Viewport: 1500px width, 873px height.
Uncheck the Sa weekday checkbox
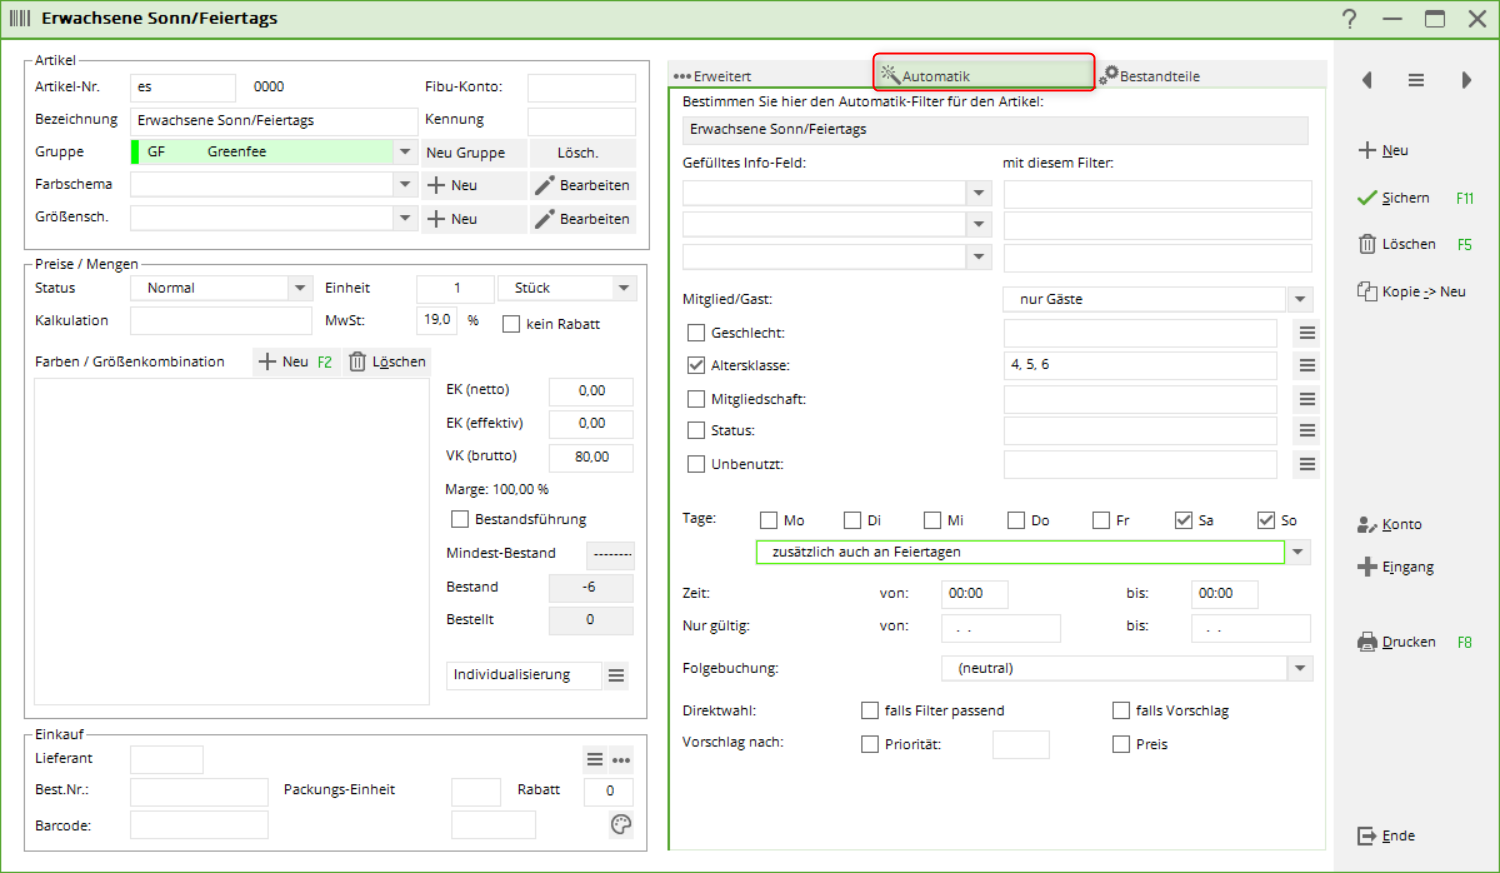tap(1184, 520)
